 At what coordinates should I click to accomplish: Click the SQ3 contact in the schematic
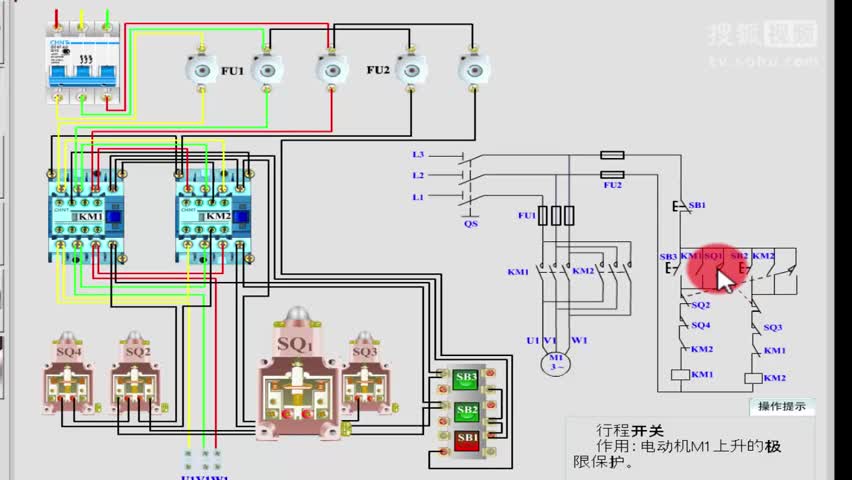coord(755,326)
